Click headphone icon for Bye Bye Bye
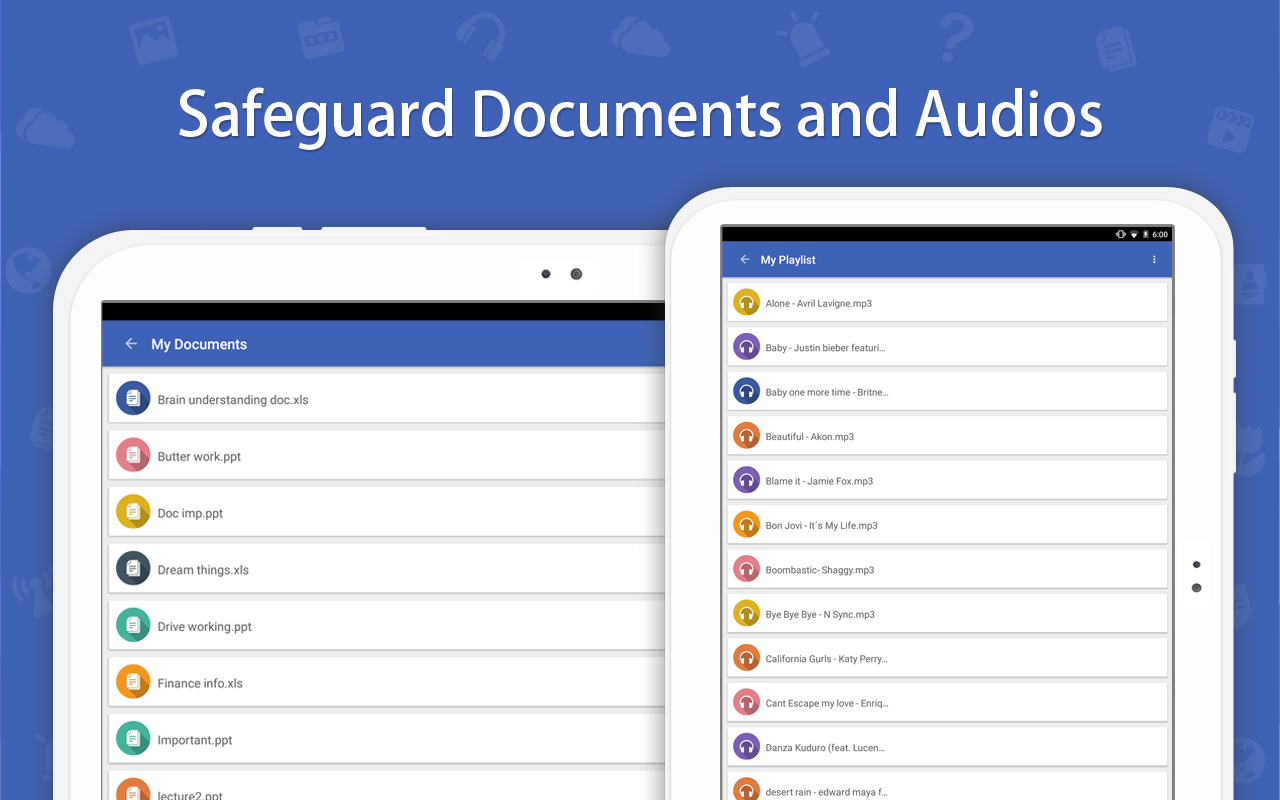The width and height of the screenshot is (1280, 800). pos(746,614)
